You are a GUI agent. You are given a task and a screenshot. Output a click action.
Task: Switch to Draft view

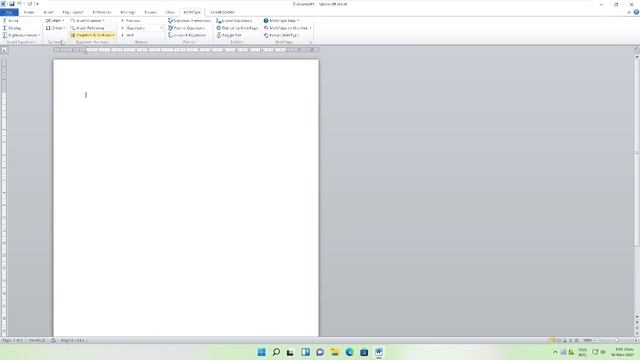click(576, 340)
